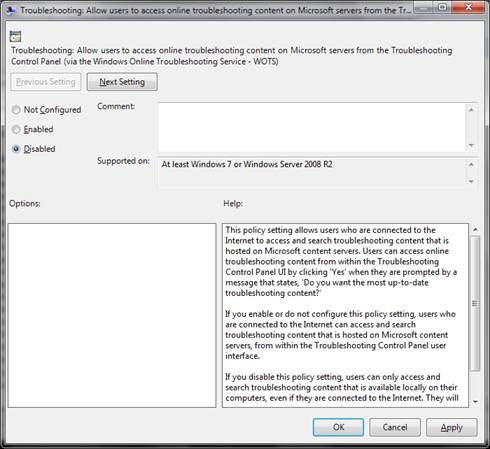This screenshot has height=449, width=490.
Task: Click Comment box scroll down arrow
Action: (x=471, y=145)
